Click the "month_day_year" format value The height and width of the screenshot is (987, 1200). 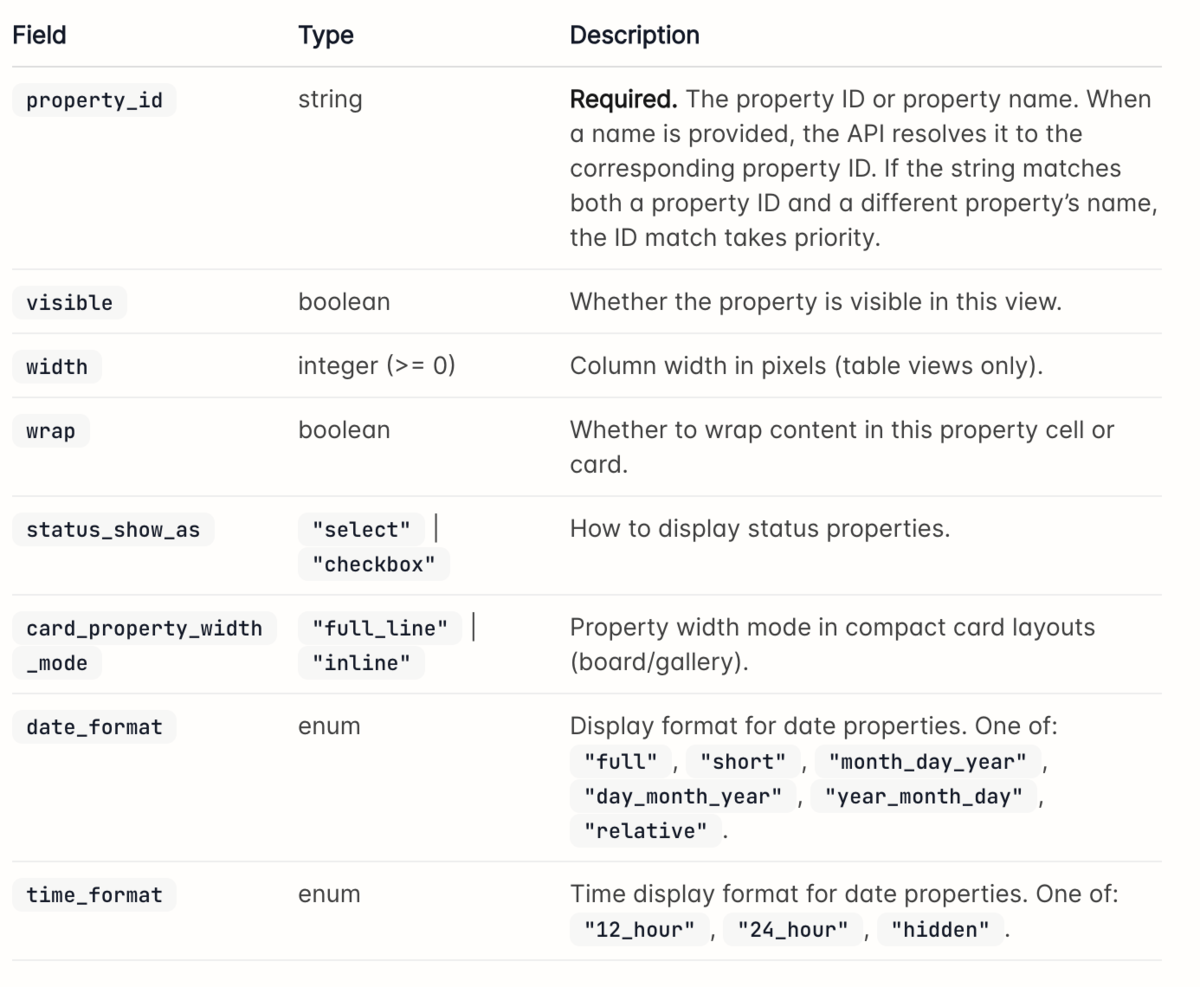[927, 762]
